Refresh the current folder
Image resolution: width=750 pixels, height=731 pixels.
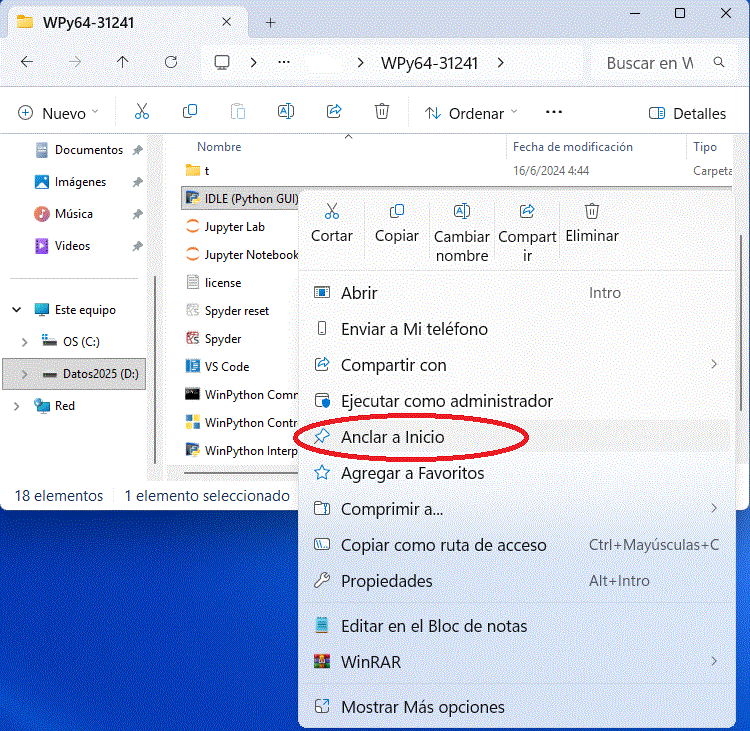[x=171, y=62]
